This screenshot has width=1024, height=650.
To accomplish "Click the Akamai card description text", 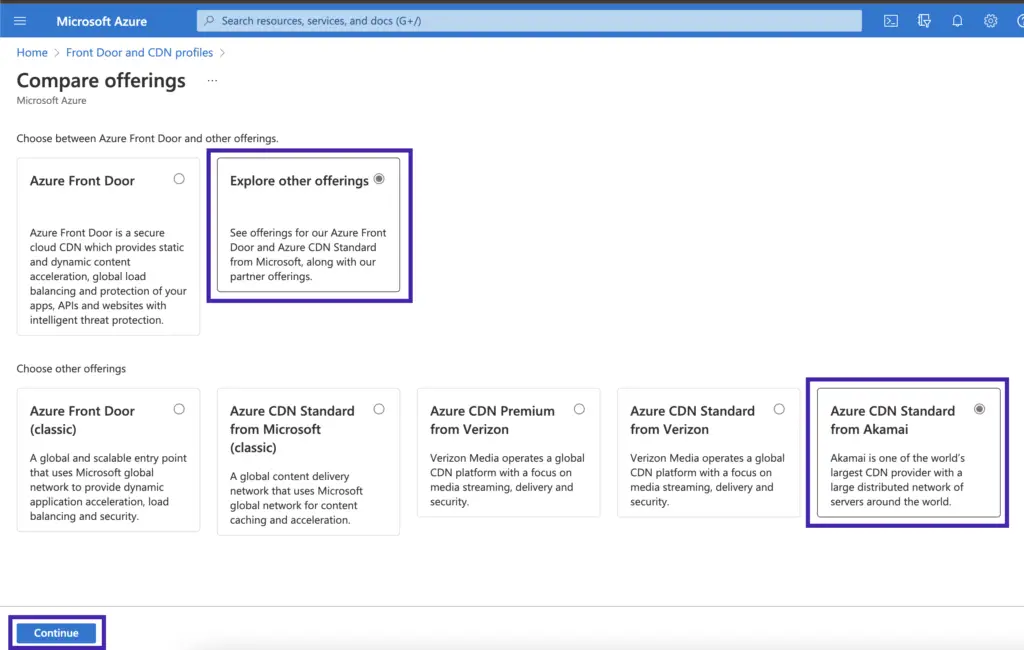I will [x=897, y=480].
